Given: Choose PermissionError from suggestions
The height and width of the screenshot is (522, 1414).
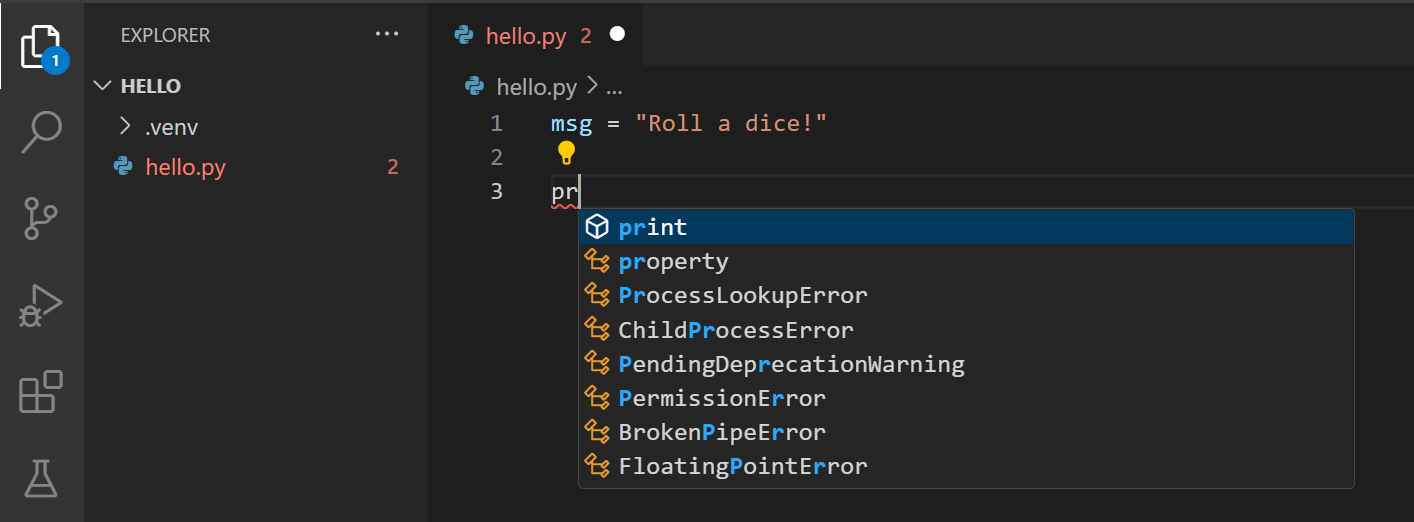Looking at the screenshot, I should click(x=722, y=398).
